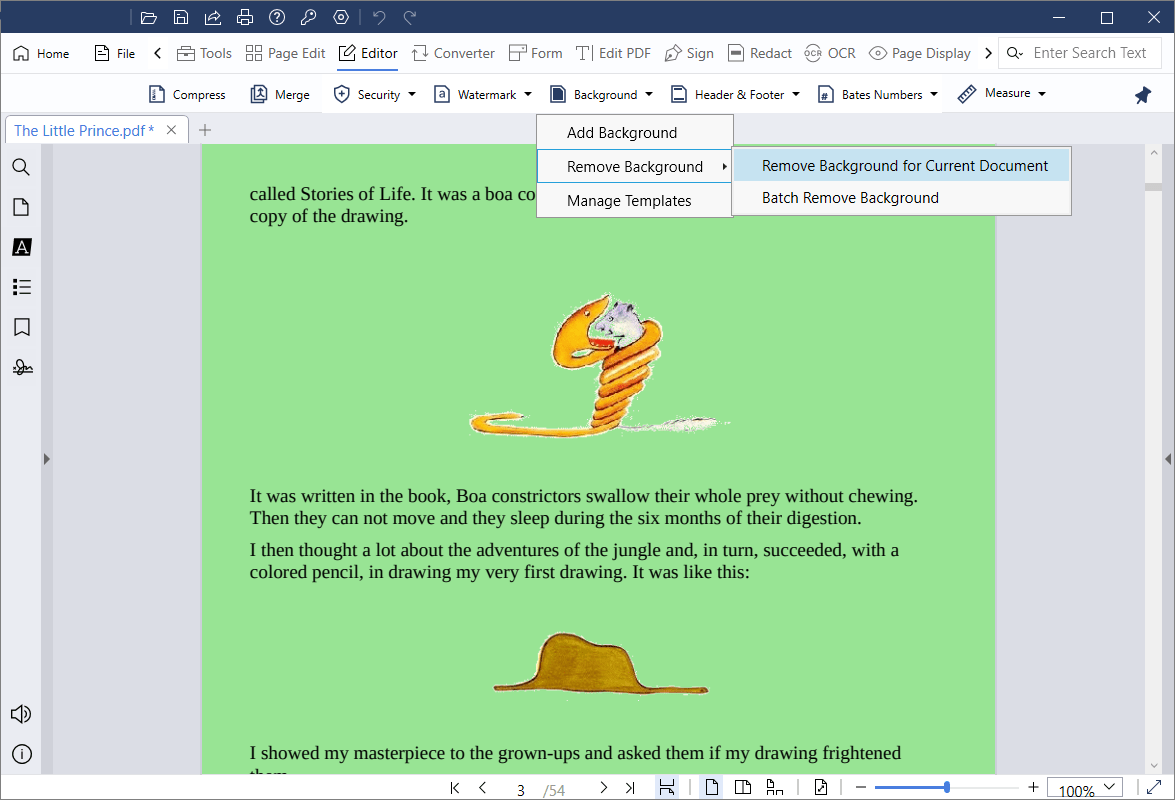Click the read aloud speaker icon
The image size is (1175, 800).
pos(21,714)
